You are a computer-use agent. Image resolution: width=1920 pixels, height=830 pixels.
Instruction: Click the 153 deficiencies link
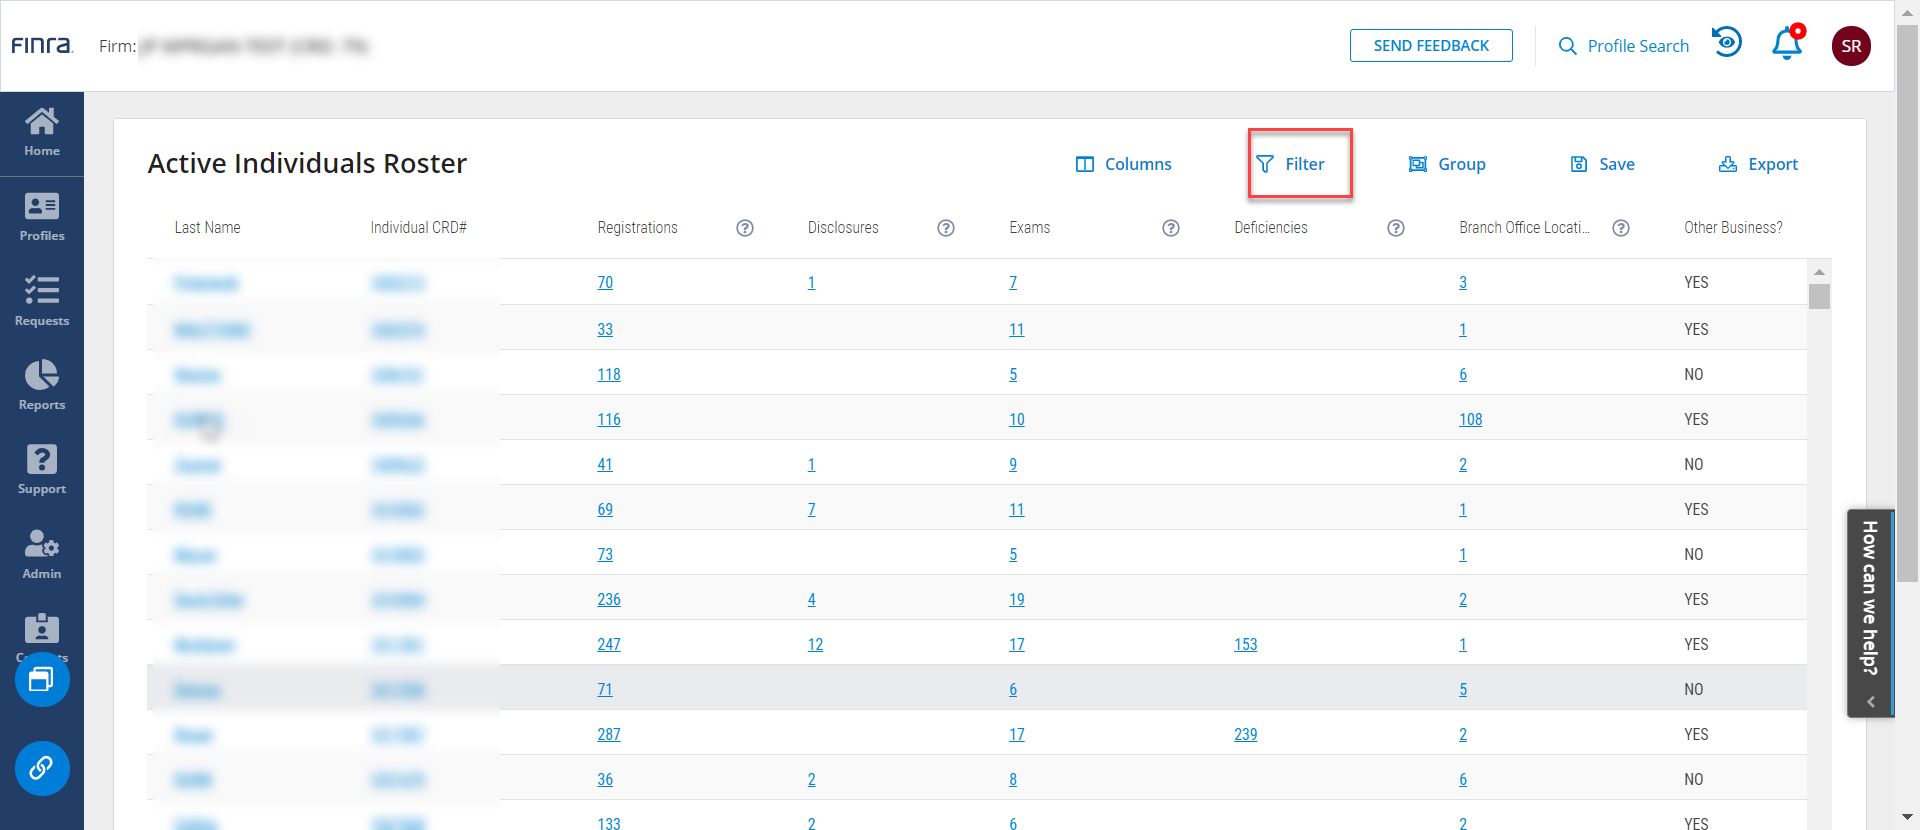(1245, 645)
